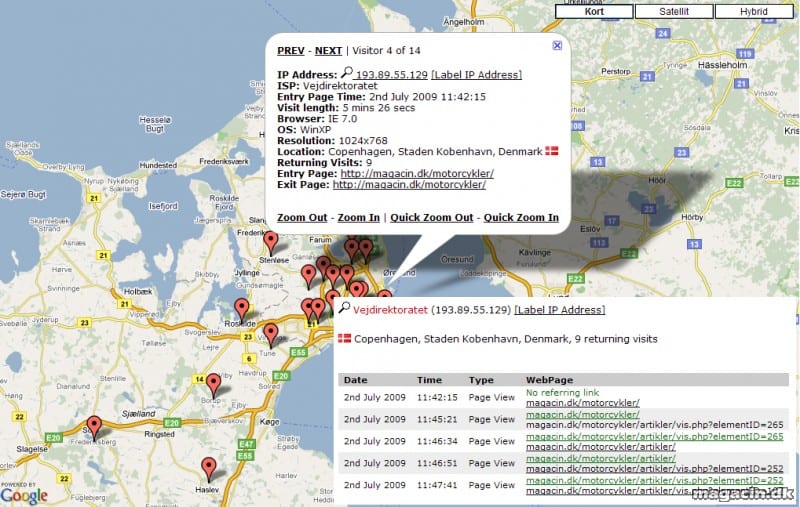Click Label IP Address link in lower panel
The image size is (800, 507).
coord(560,310)
